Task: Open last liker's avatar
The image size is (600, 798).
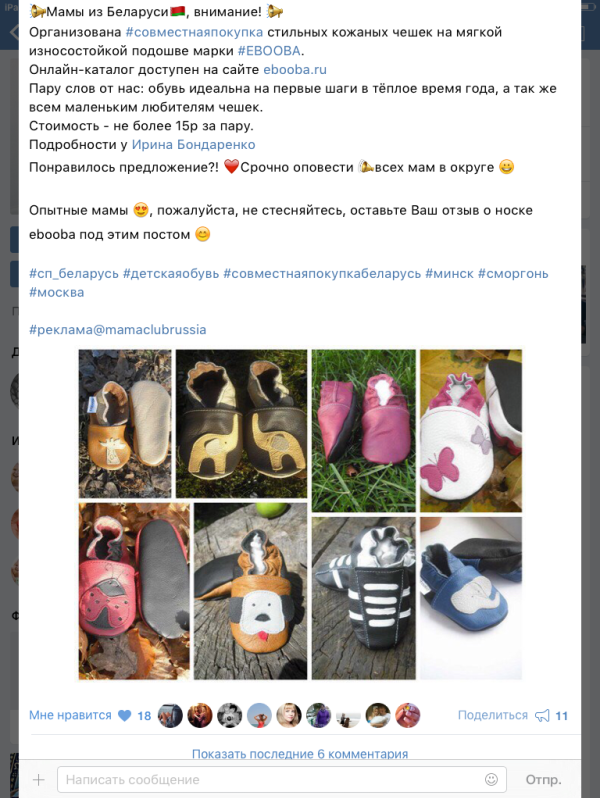Action: pos(407,715)
